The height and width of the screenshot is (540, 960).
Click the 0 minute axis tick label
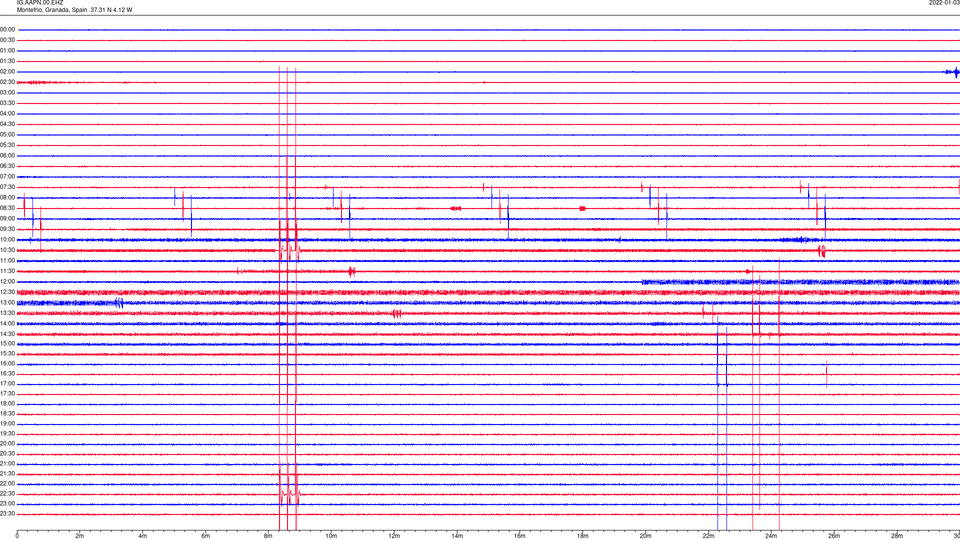17,536
